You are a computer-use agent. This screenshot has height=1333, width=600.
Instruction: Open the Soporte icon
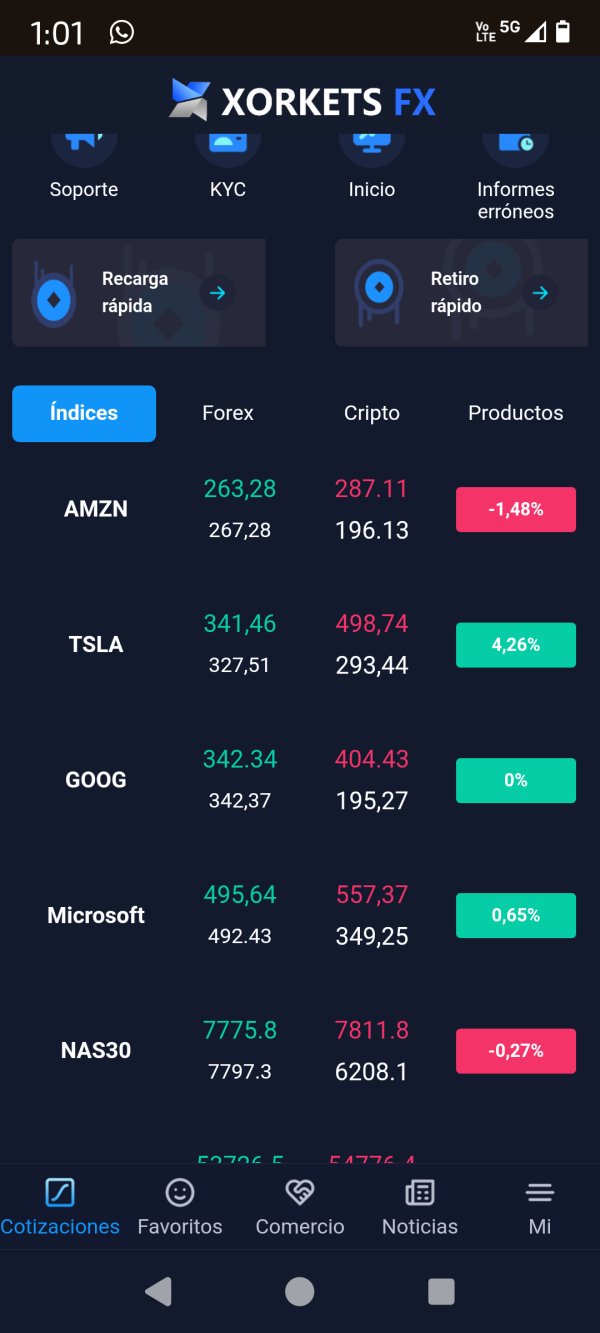point(84,147)
